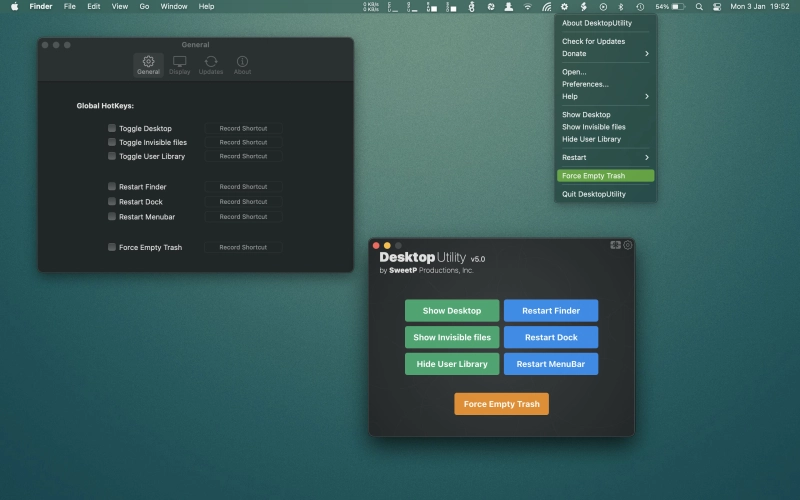Open Preferences... from the status menu
This screenshot has width=800, height=500.
(605, 84)
